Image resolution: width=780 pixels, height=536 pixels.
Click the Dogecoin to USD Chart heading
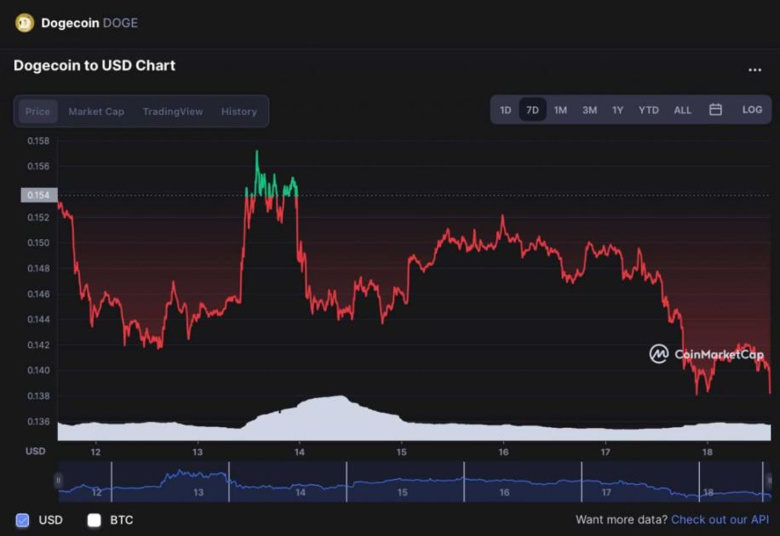[x=95, y=66]
